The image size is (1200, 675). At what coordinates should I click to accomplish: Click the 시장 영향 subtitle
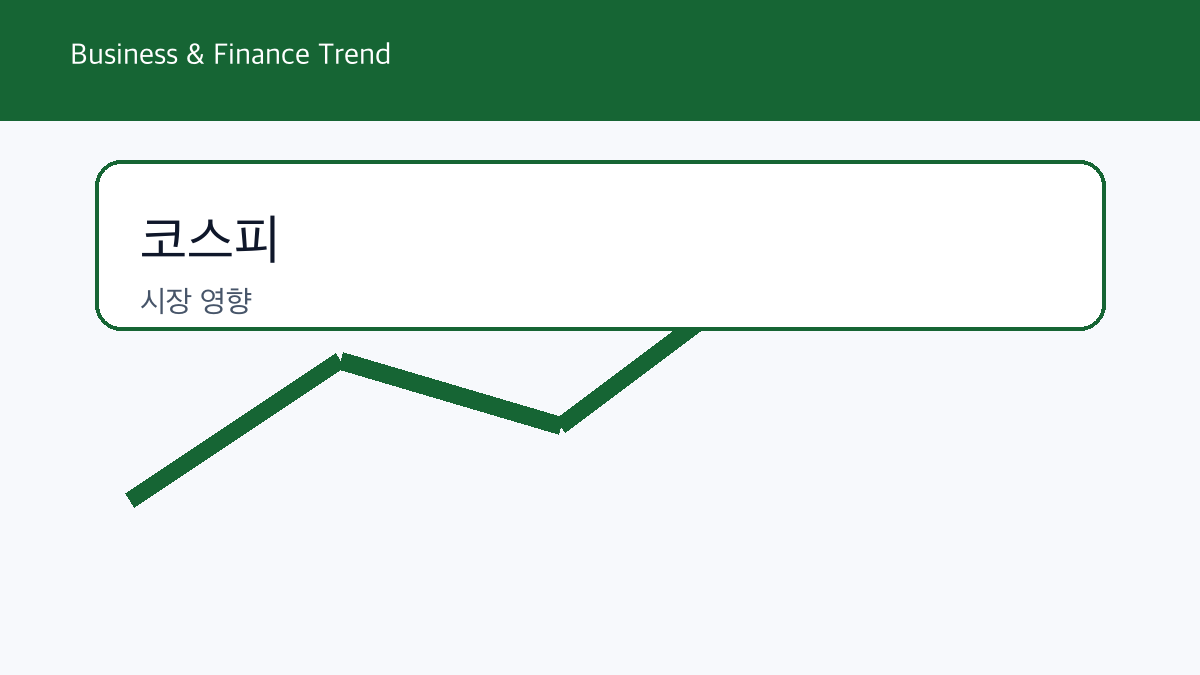tap(196, 301)
